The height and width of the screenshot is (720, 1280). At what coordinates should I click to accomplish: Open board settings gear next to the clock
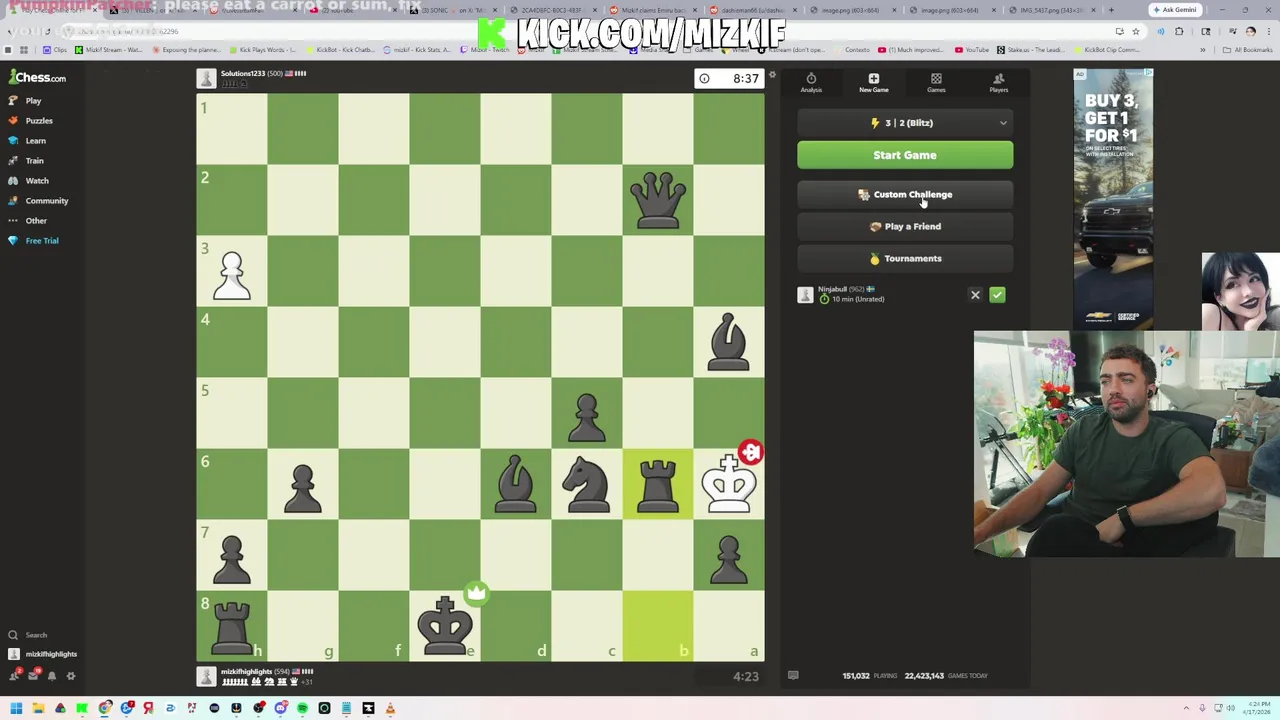pyautogui.click(x=772, y=75)
